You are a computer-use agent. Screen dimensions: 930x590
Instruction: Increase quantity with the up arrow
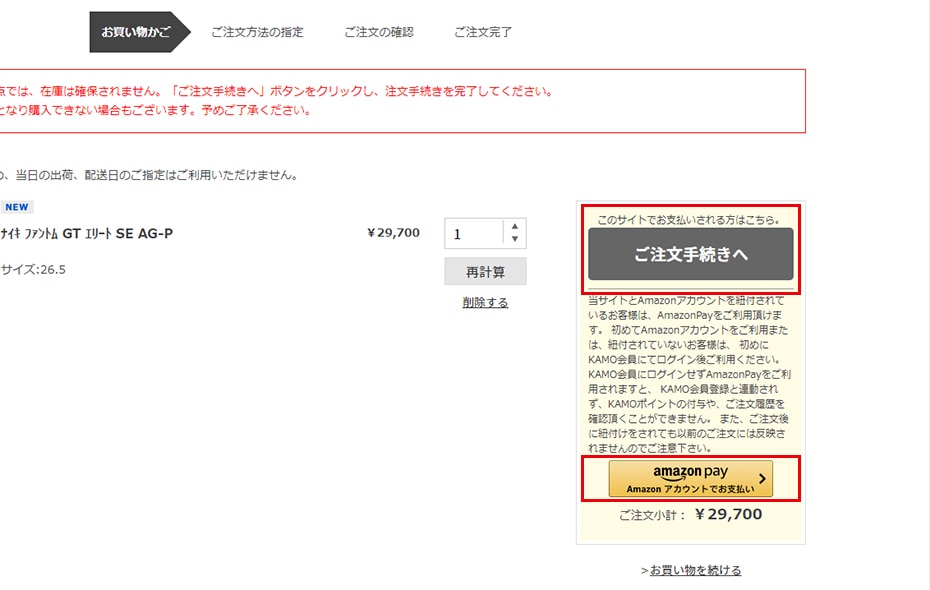click(514, 227)
